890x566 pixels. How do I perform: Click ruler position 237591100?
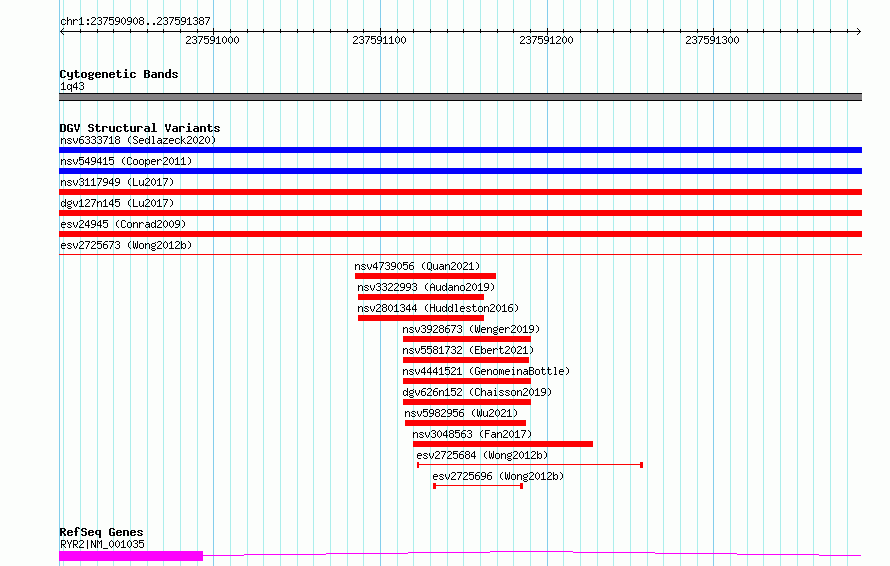[x=379, y=40]
